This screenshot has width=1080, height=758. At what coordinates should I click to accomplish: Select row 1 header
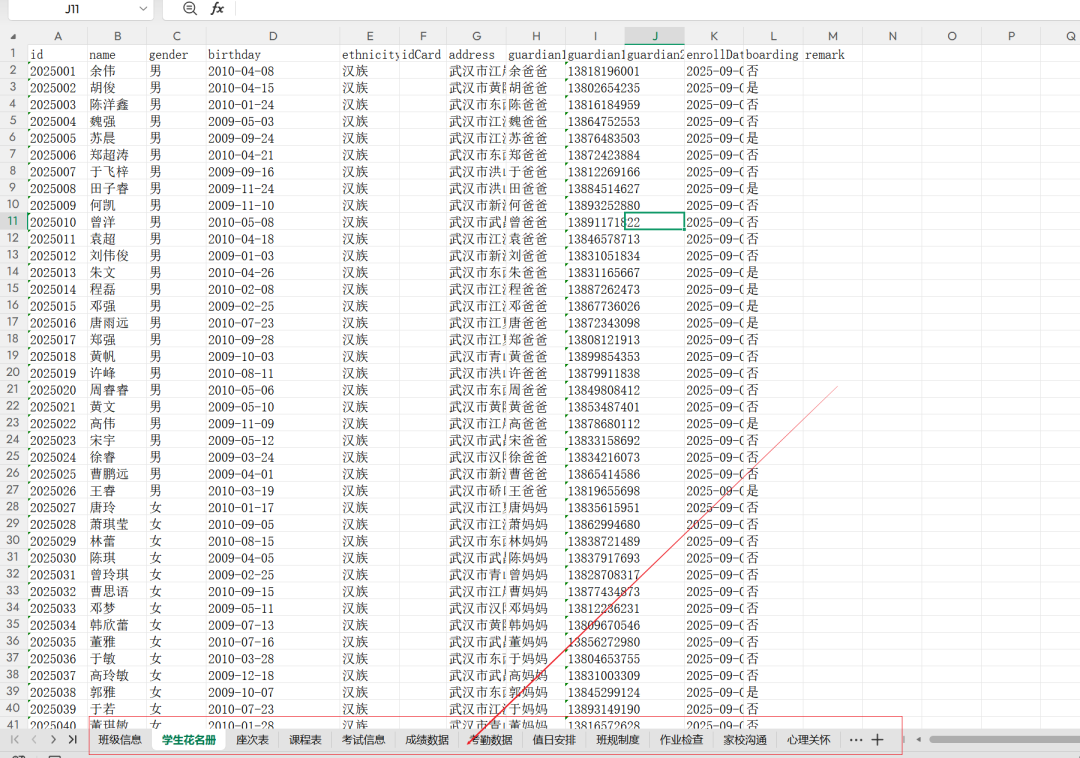(13, 53)
